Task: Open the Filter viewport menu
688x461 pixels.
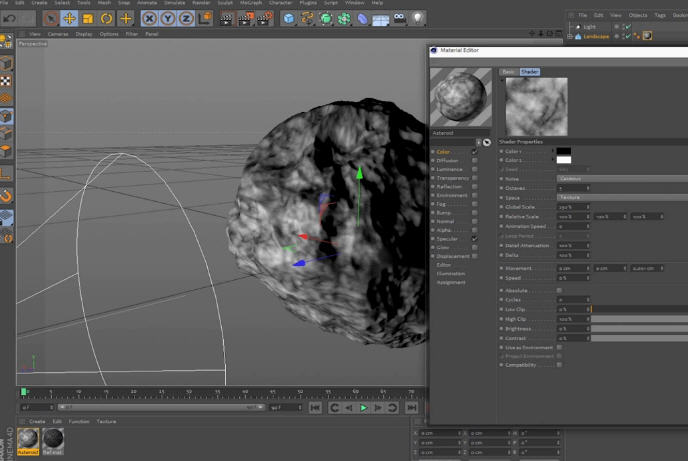Action: (132, 34)
